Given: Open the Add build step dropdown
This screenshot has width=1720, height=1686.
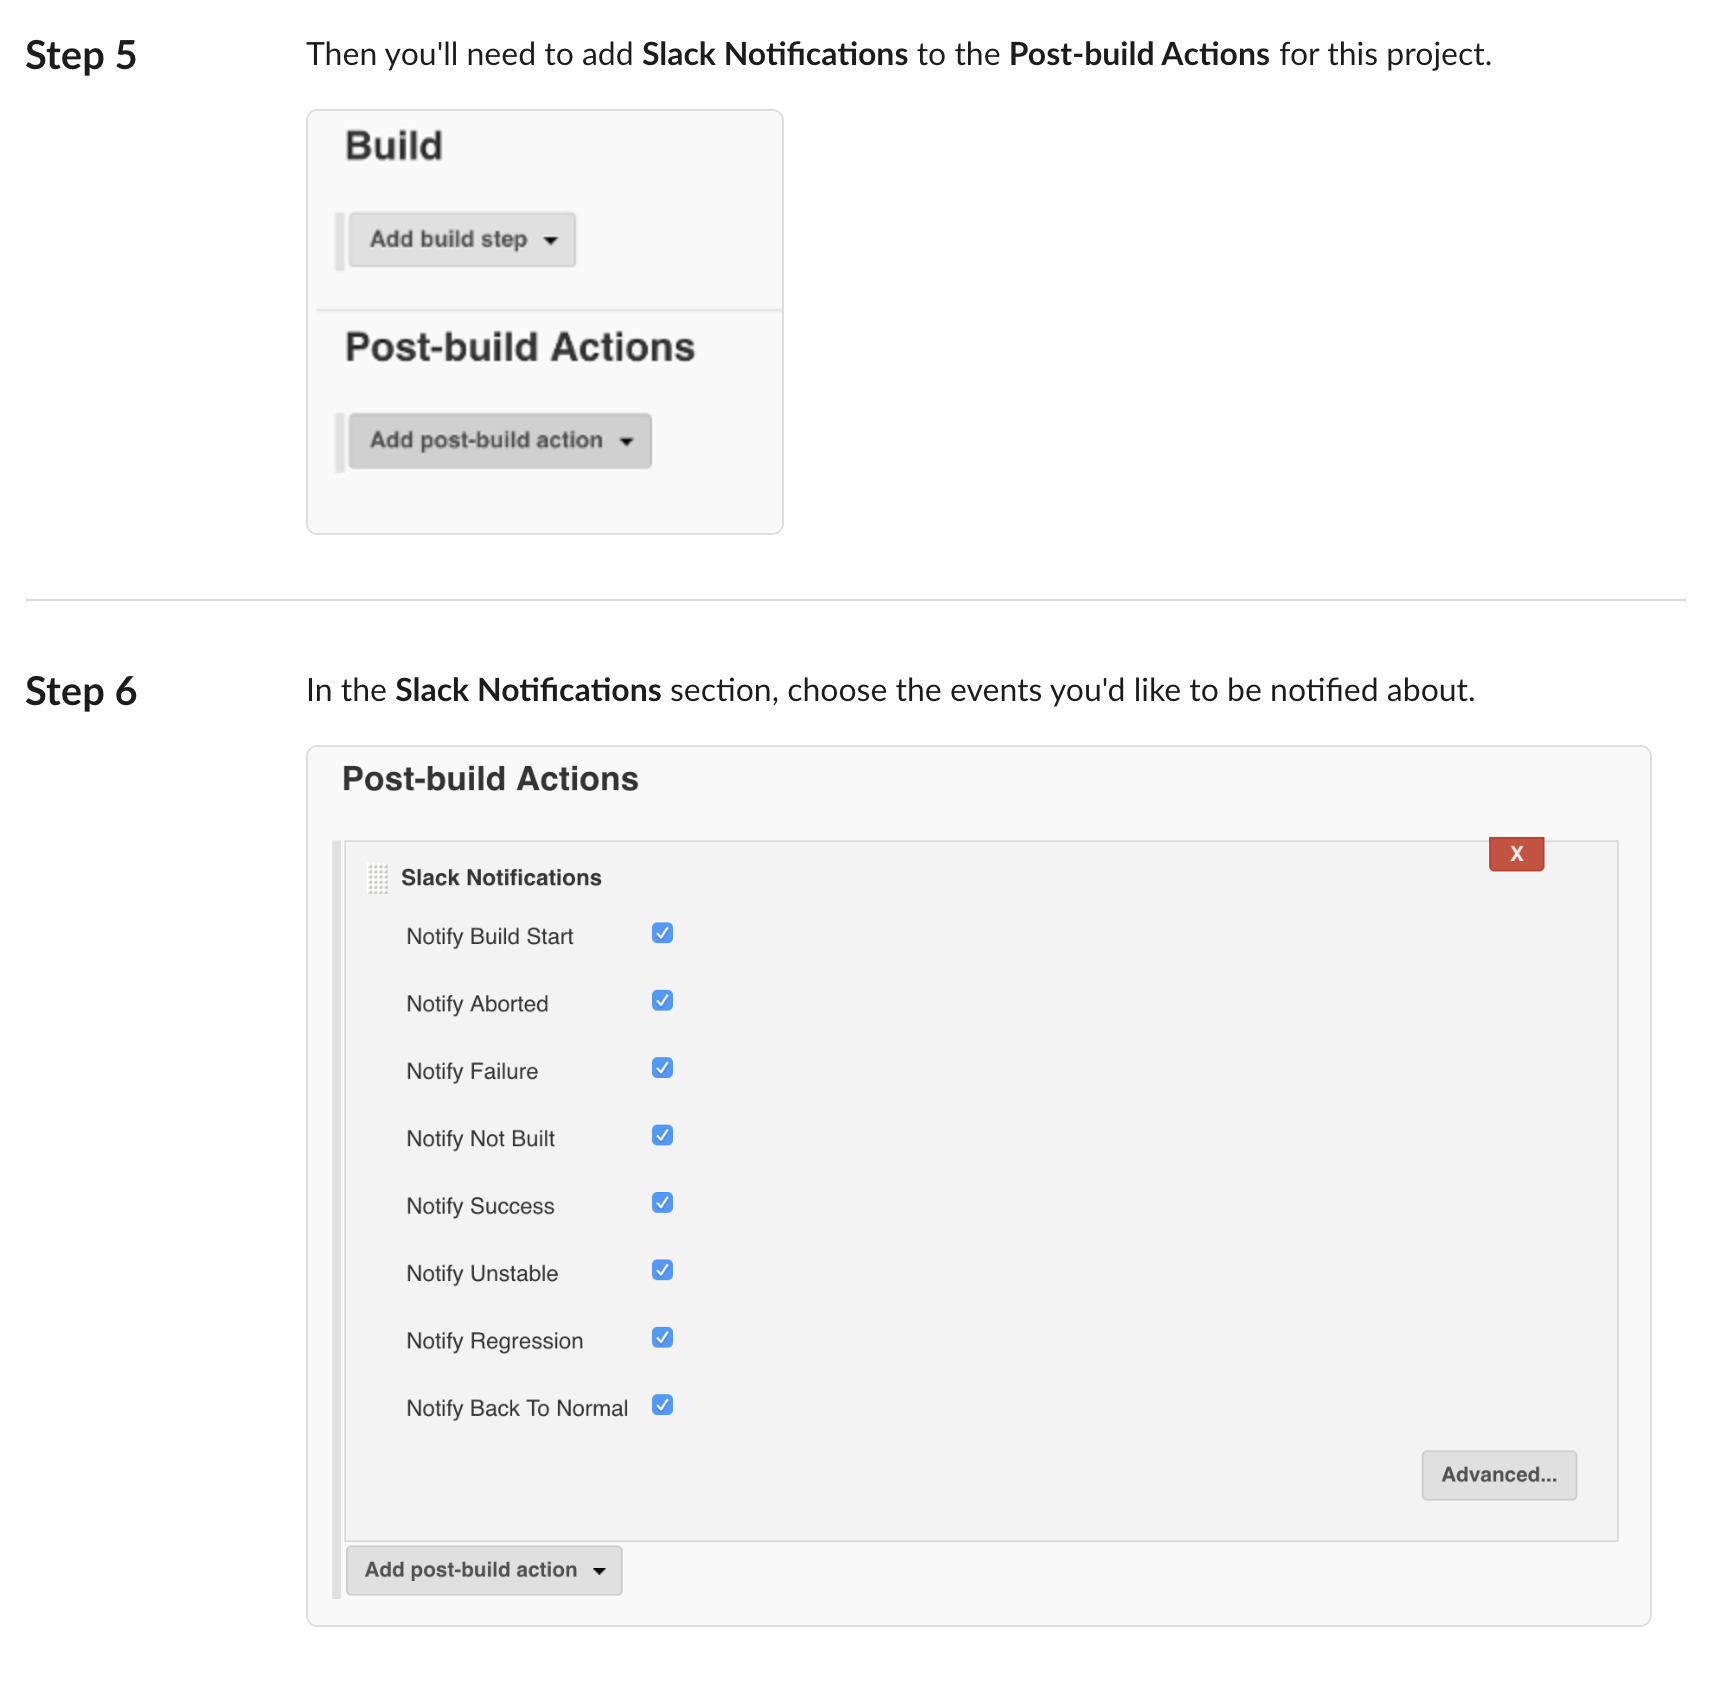Looking at the screenshot, I should (462, 240).
